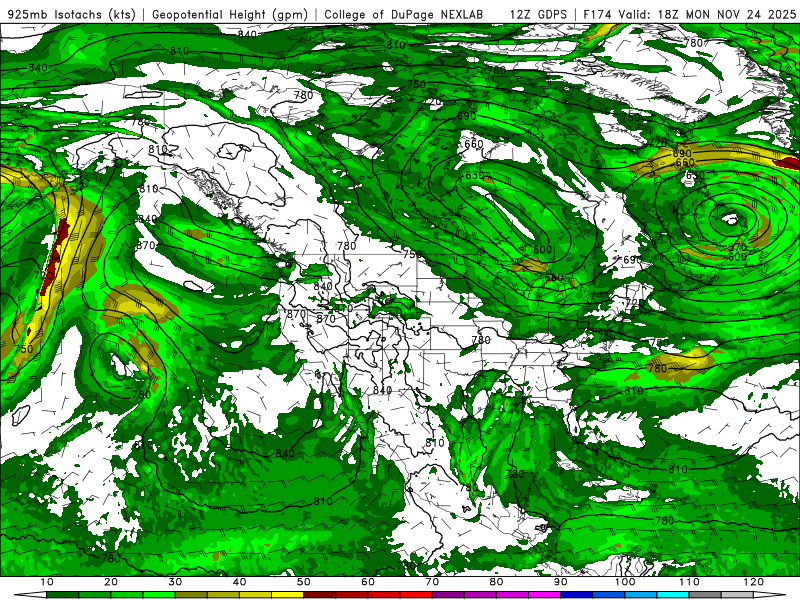Click the '70' legend scale value
Viewport: 800px width, 600px height.
[x=432, y=582]
